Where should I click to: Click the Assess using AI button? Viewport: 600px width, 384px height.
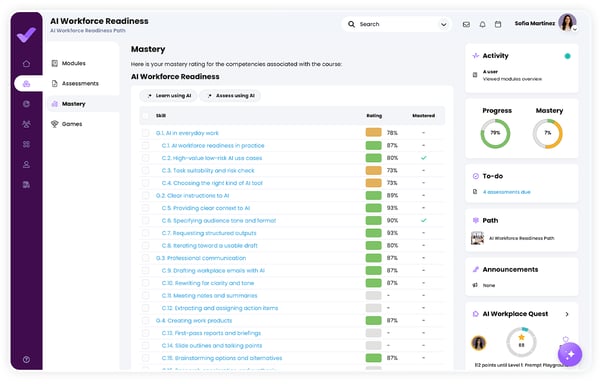pyautogui.click(x=231, y=96)
